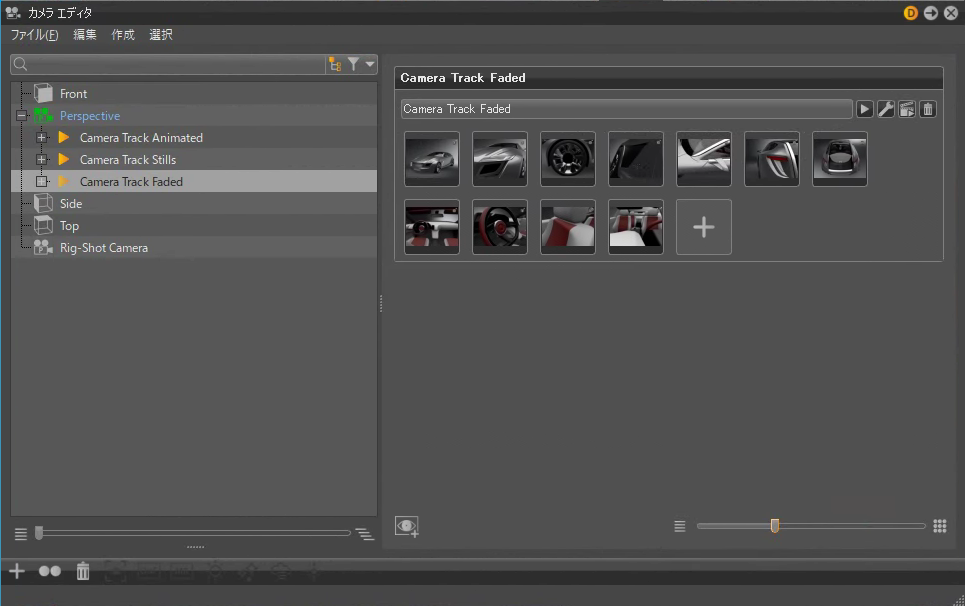
Task: Open the 編集 menu
Action: click(85, 34)
